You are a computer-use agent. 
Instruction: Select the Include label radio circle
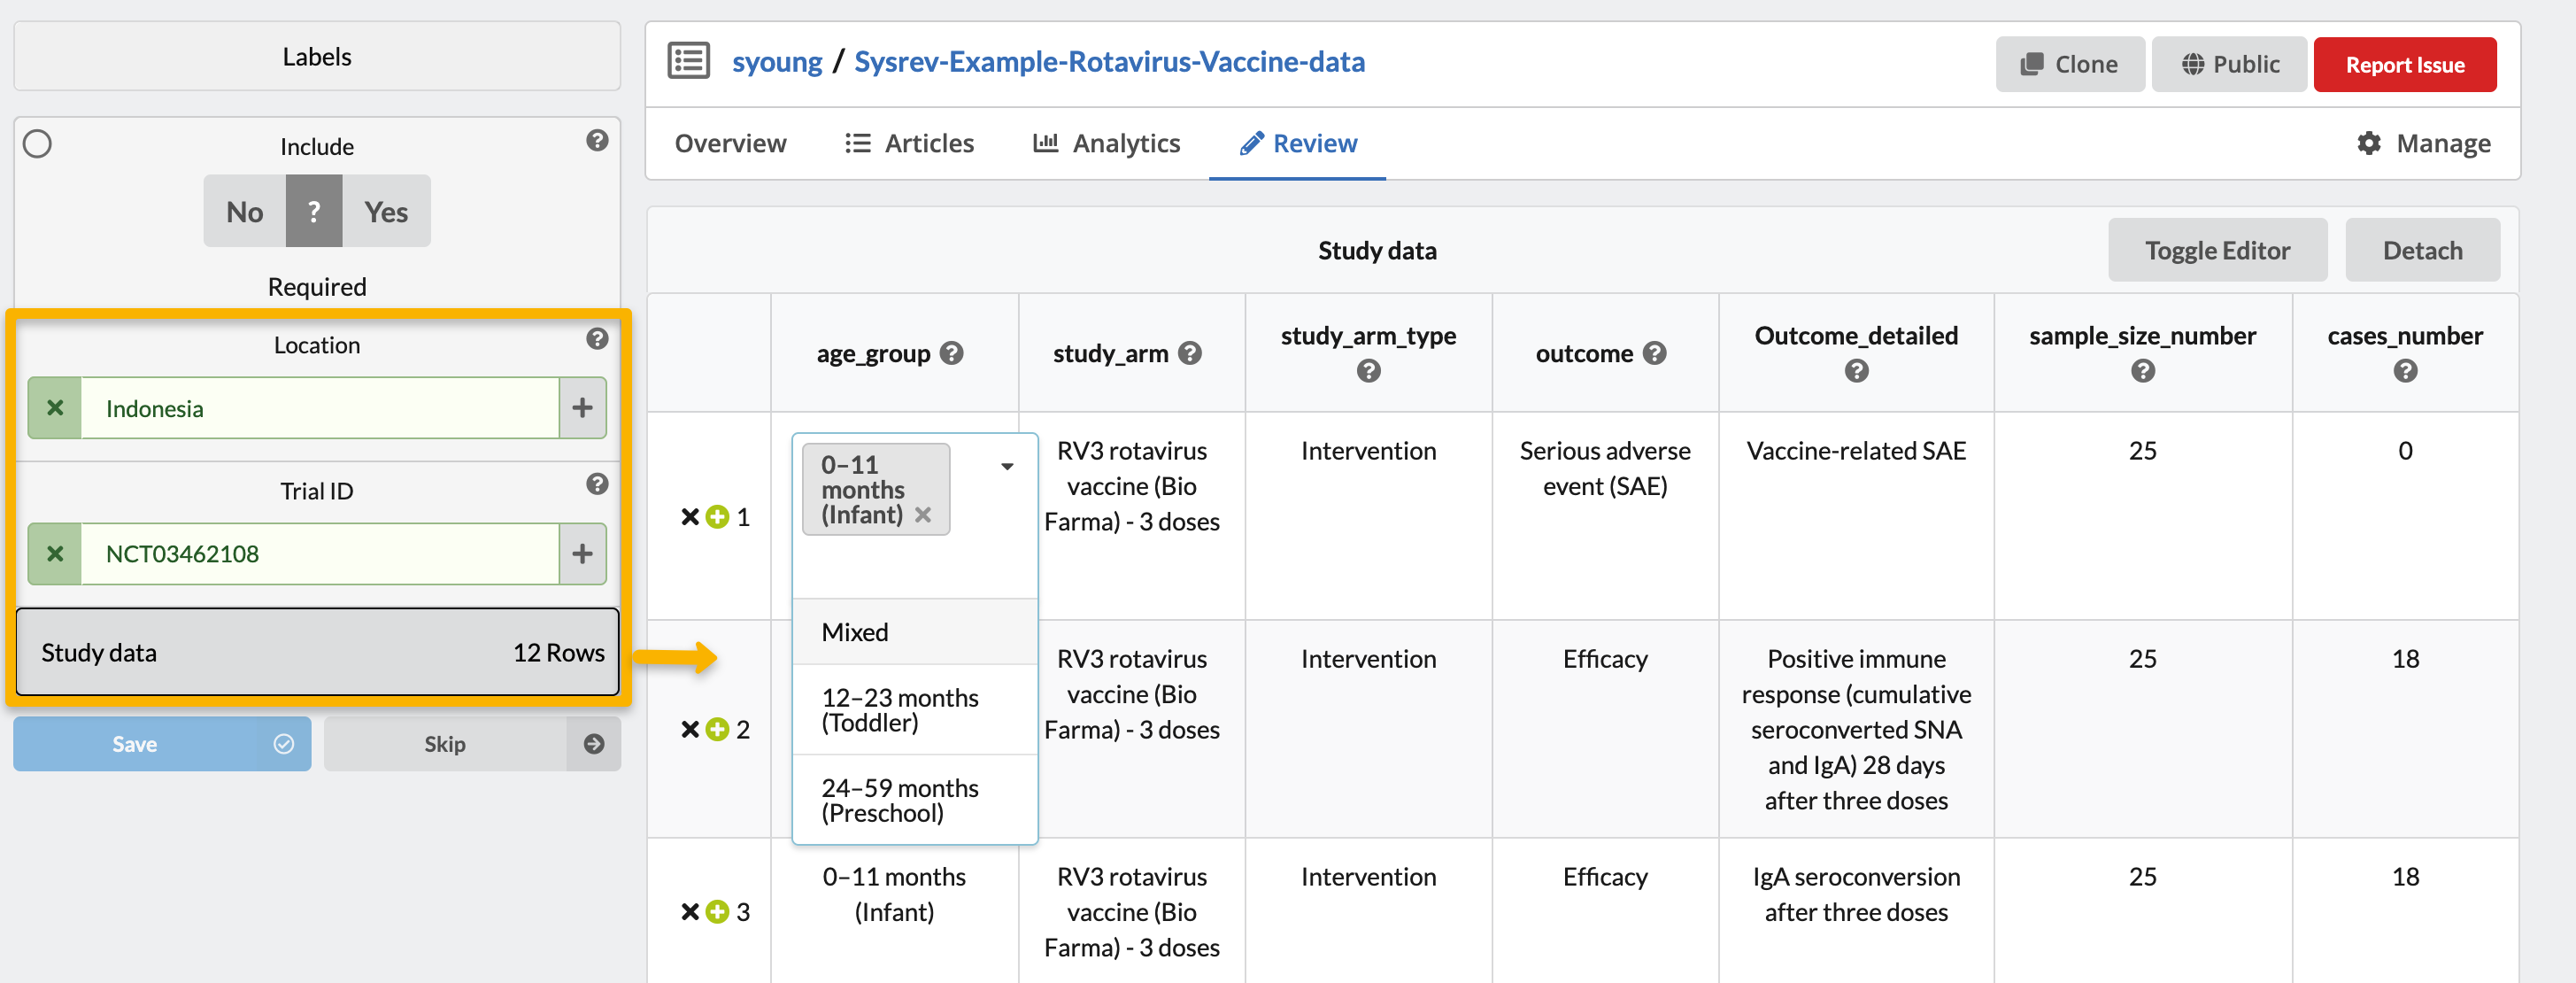[38, 144]
